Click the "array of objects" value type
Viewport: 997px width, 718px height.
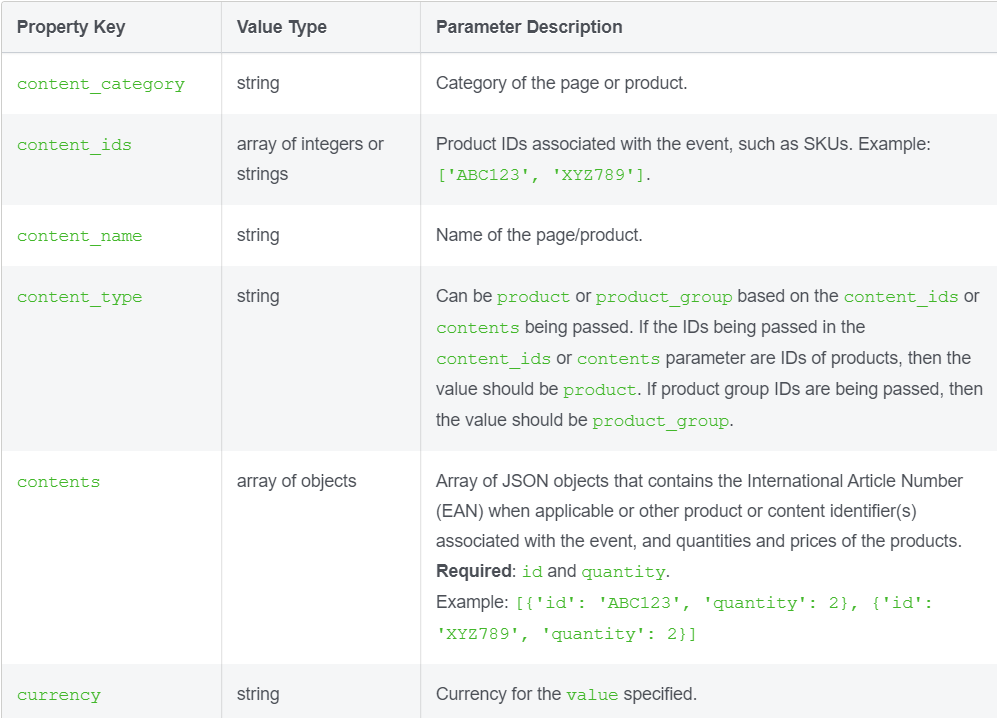296,481
